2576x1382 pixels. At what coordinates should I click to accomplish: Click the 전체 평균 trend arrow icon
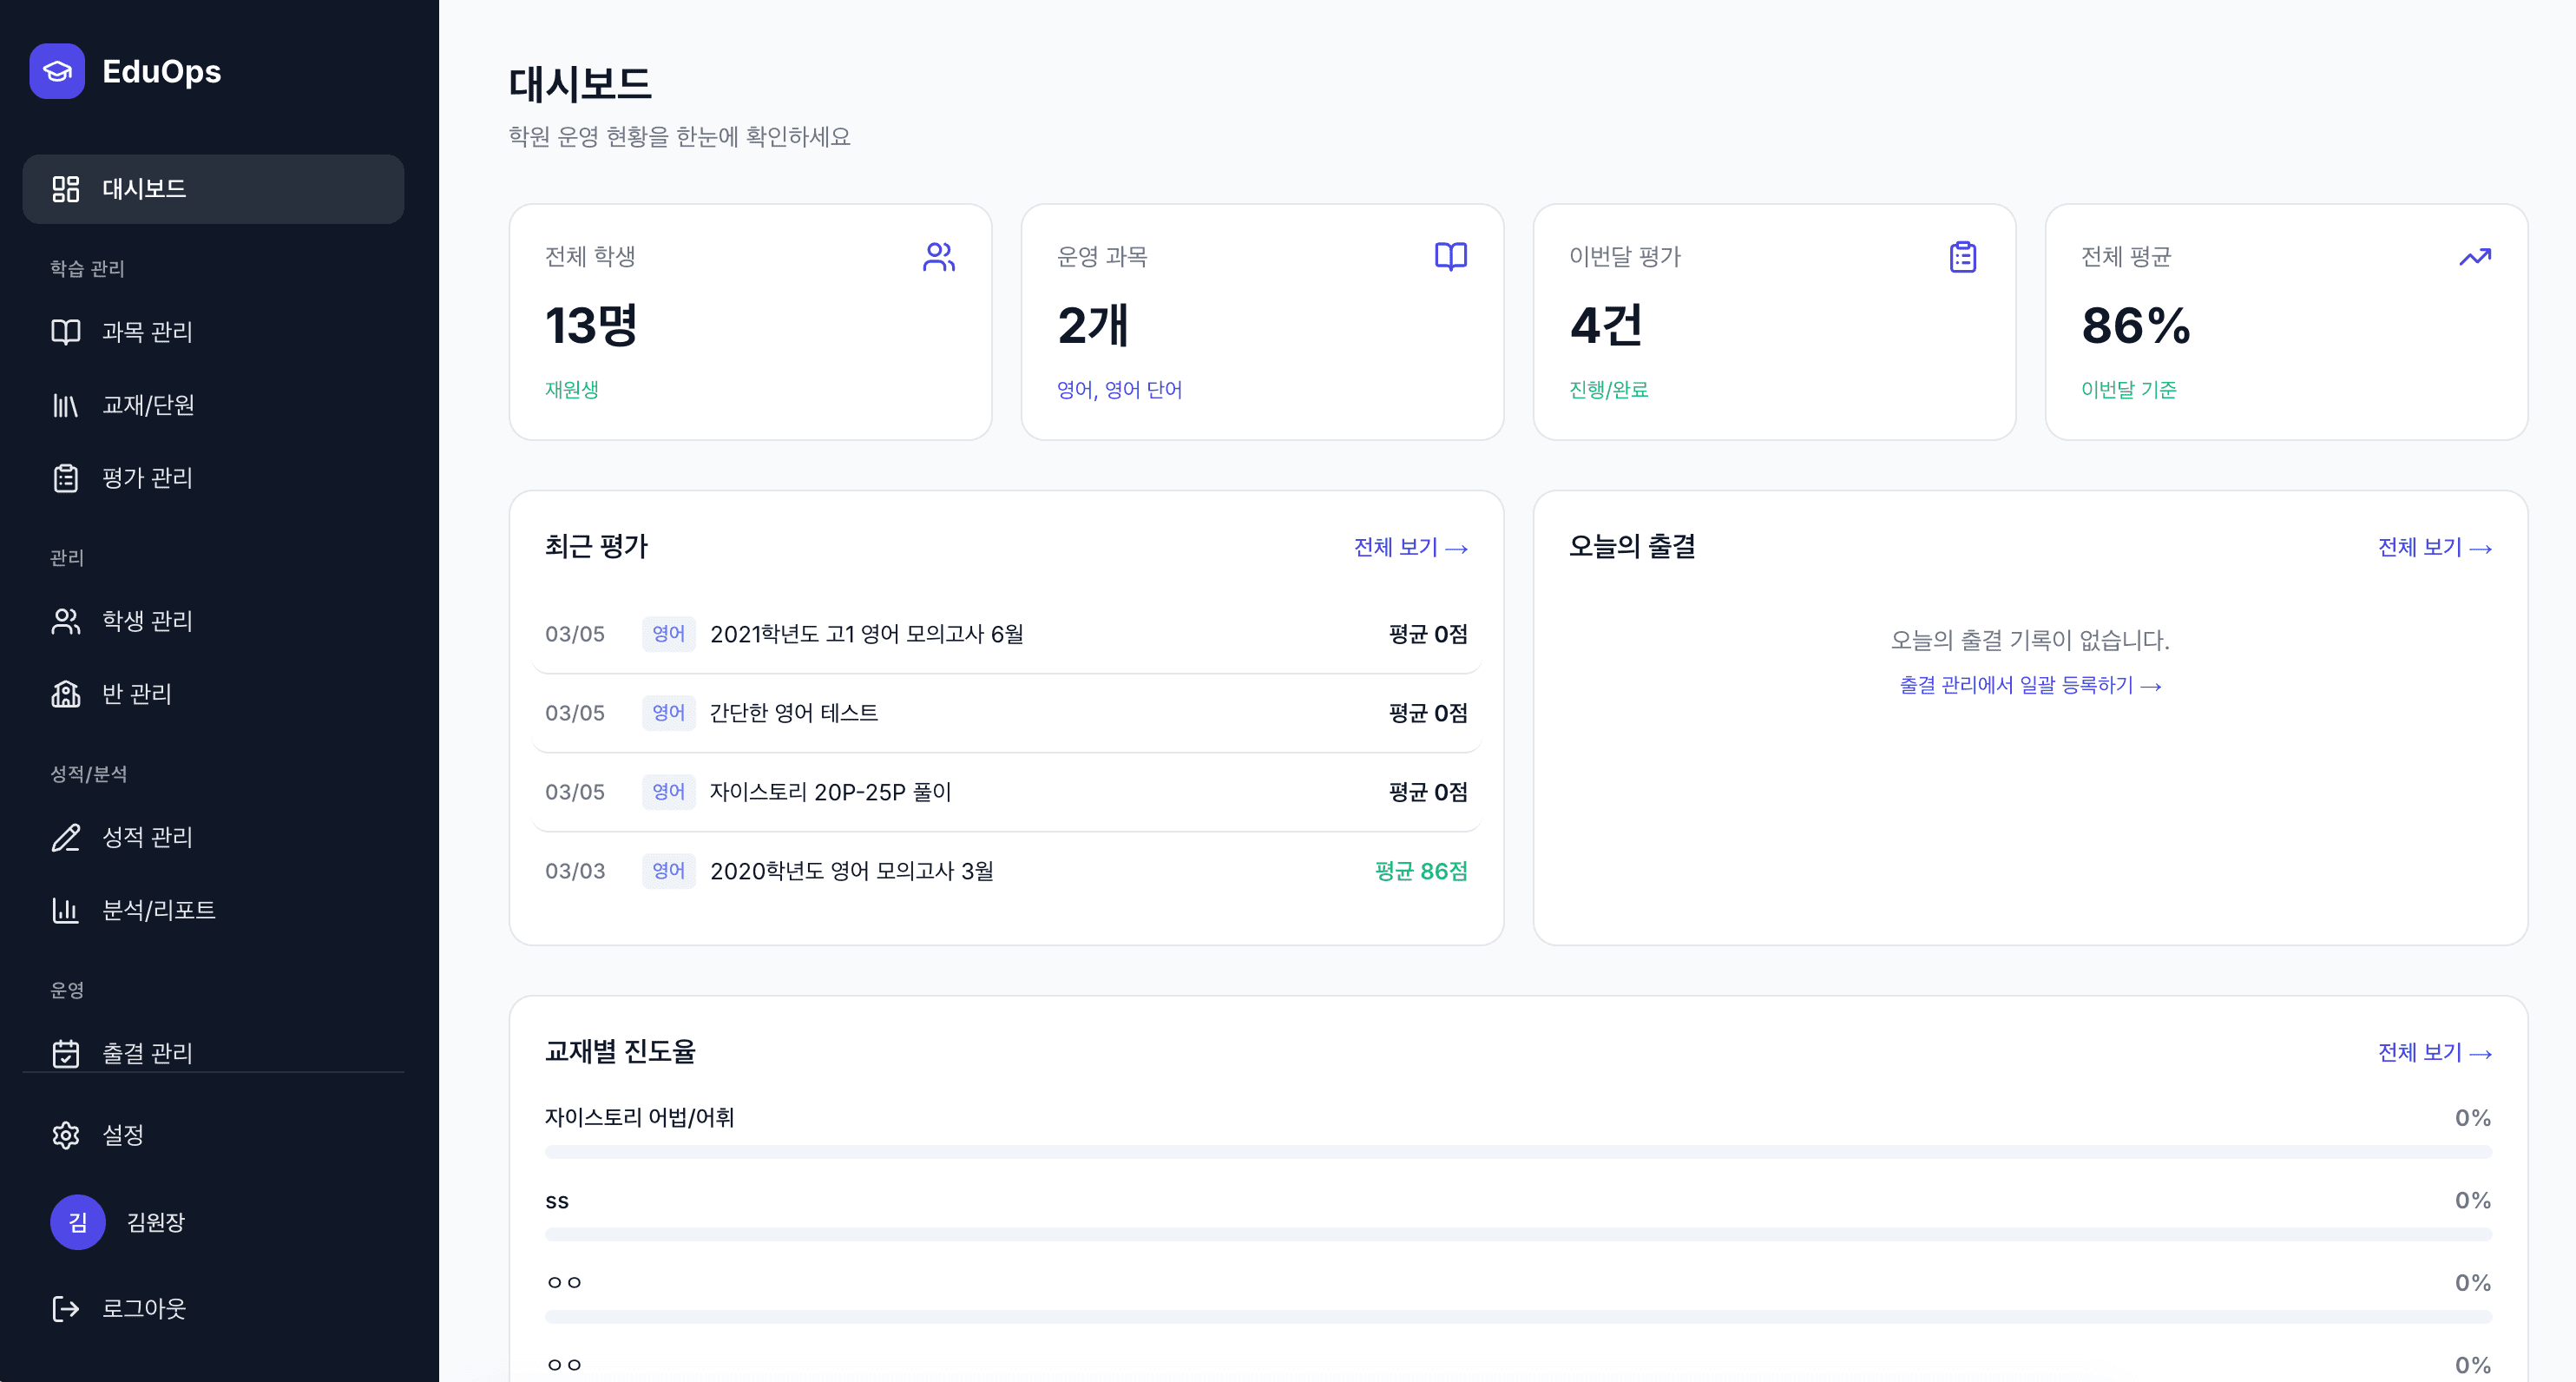tap(2474, 257)
